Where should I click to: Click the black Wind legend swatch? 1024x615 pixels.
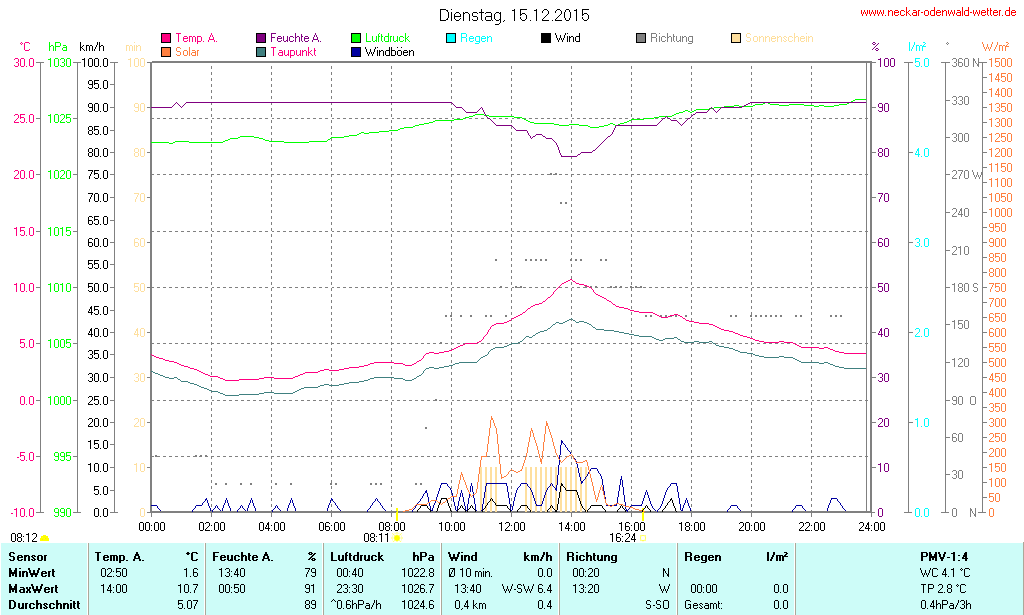point(546,39)
